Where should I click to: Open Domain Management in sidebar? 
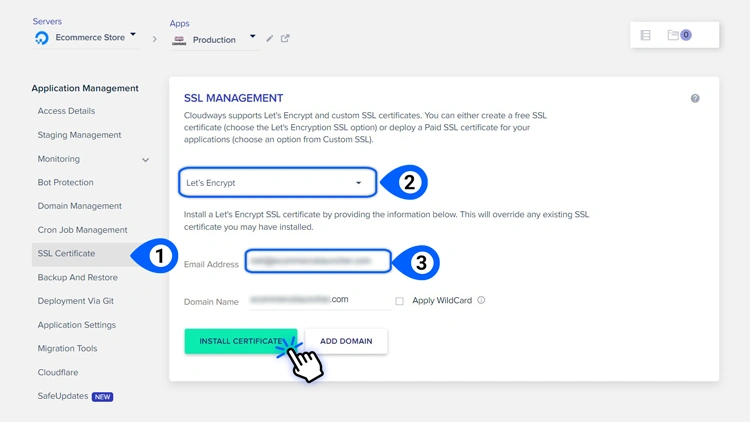tap(79, 206)
